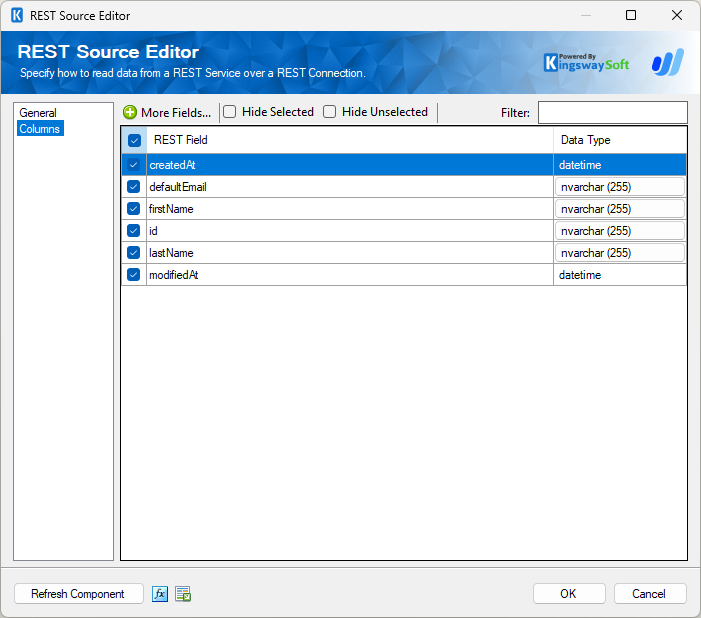Screen dimensions: 701x618
Task: Enable the Hide Selected checkbox
Action: [229, 111]
